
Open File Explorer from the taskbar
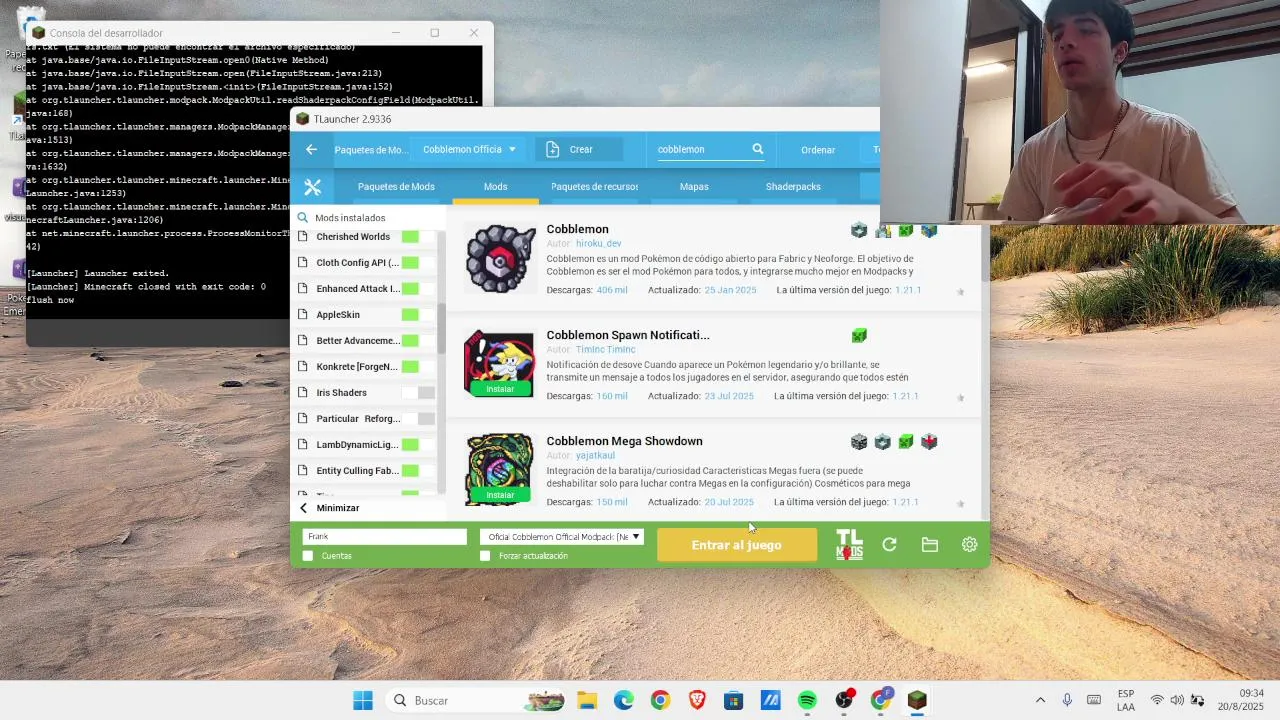(x=587, y=701)
